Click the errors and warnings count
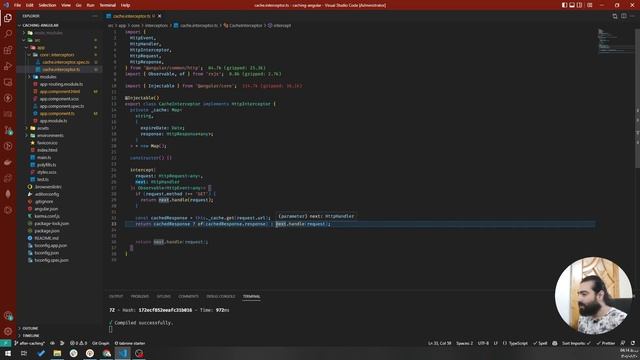 coord(78,343)
